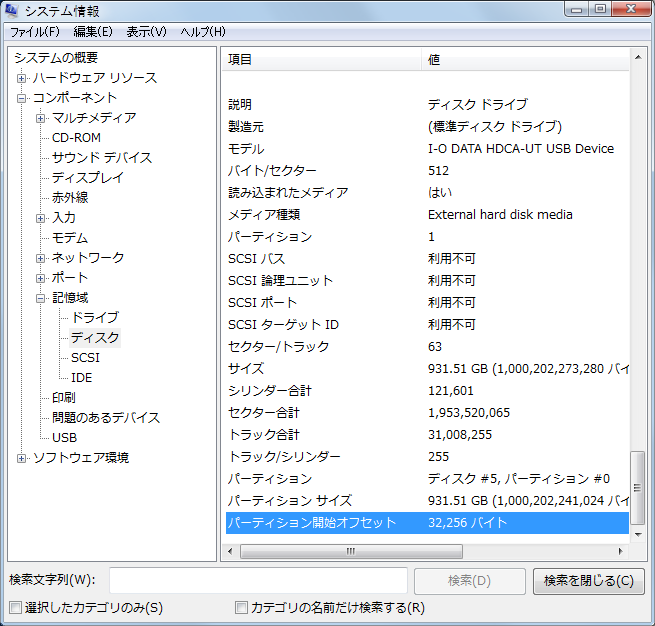
Task: Collapse the 記憶域 node
Action: [x=41, y=298]
